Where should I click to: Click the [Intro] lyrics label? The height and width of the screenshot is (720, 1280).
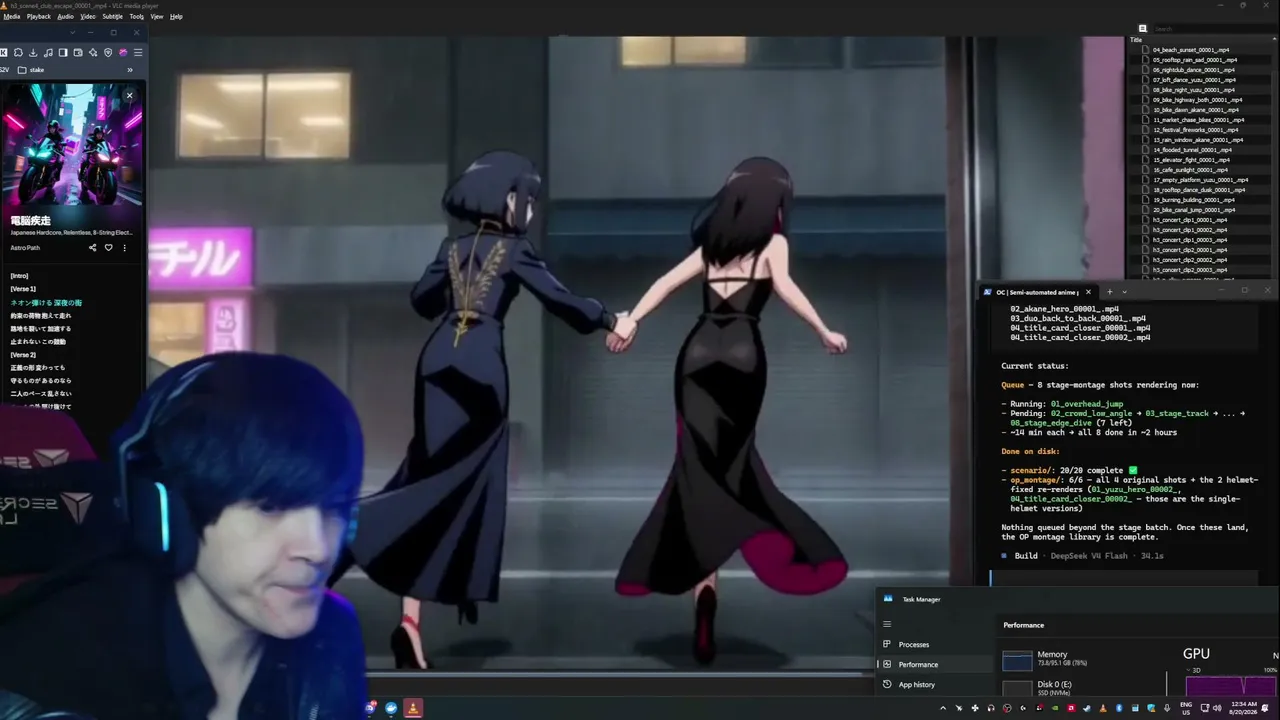click(x=19, y=276)
